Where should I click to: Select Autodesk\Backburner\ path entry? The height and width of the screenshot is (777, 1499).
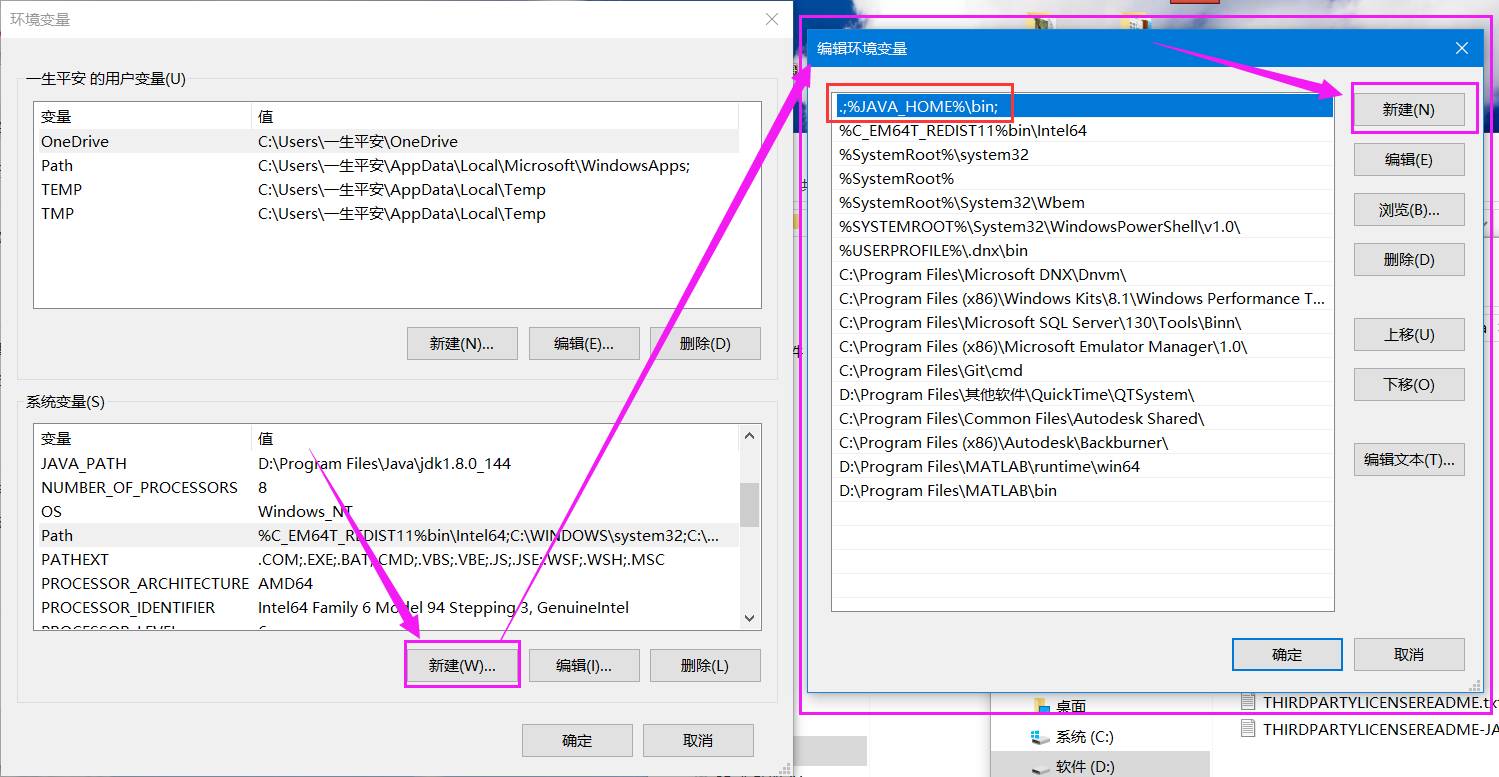pyautogui.click(x=1083, y=442)
